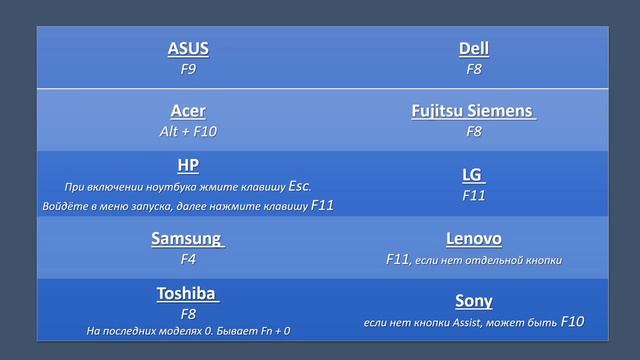Image resolution: width=640 pixels, height=360 pixels.
Task: Click the Lenovo heading
Action: point(474,239)
